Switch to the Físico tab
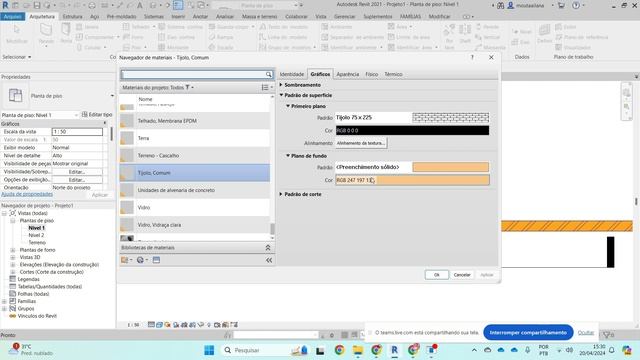Image resolution: width=640 pixels, height=360 pixels. (371, 74)
